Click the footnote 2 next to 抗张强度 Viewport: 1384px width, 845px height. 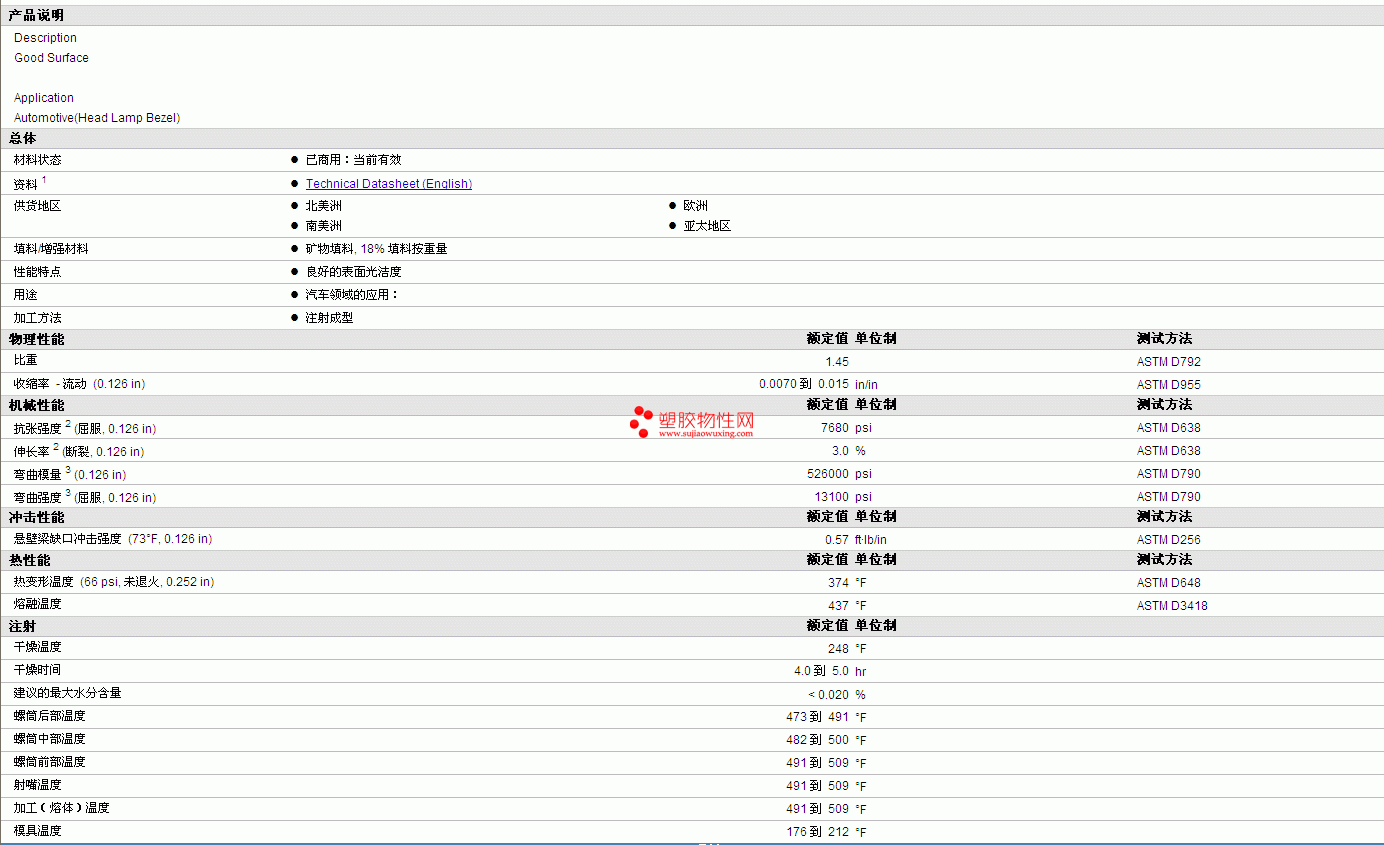tap(68, 424)
